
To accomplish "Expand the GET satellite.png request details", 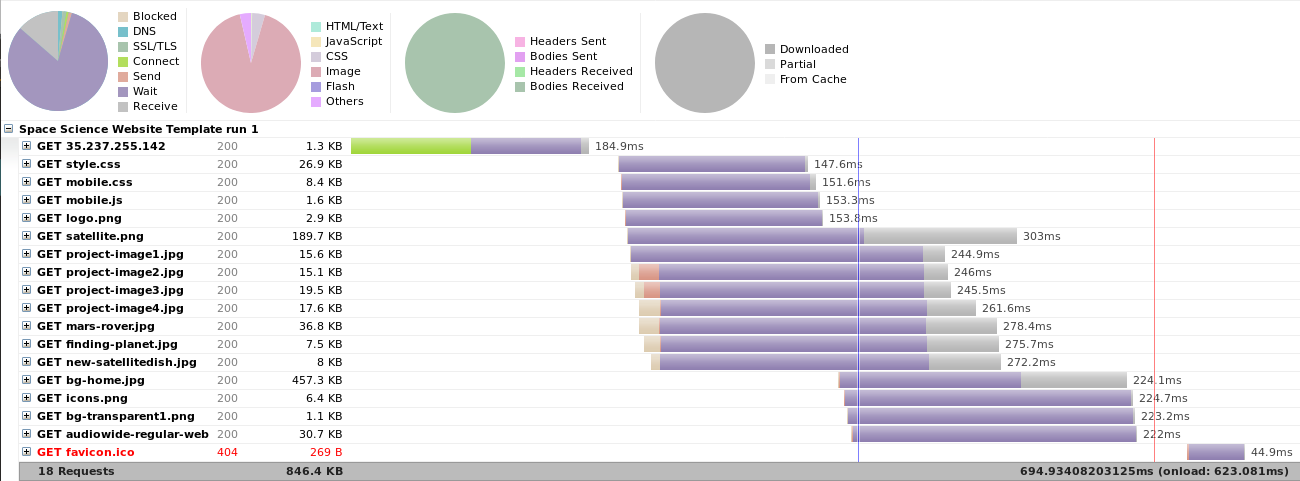I will pos(27,236).
